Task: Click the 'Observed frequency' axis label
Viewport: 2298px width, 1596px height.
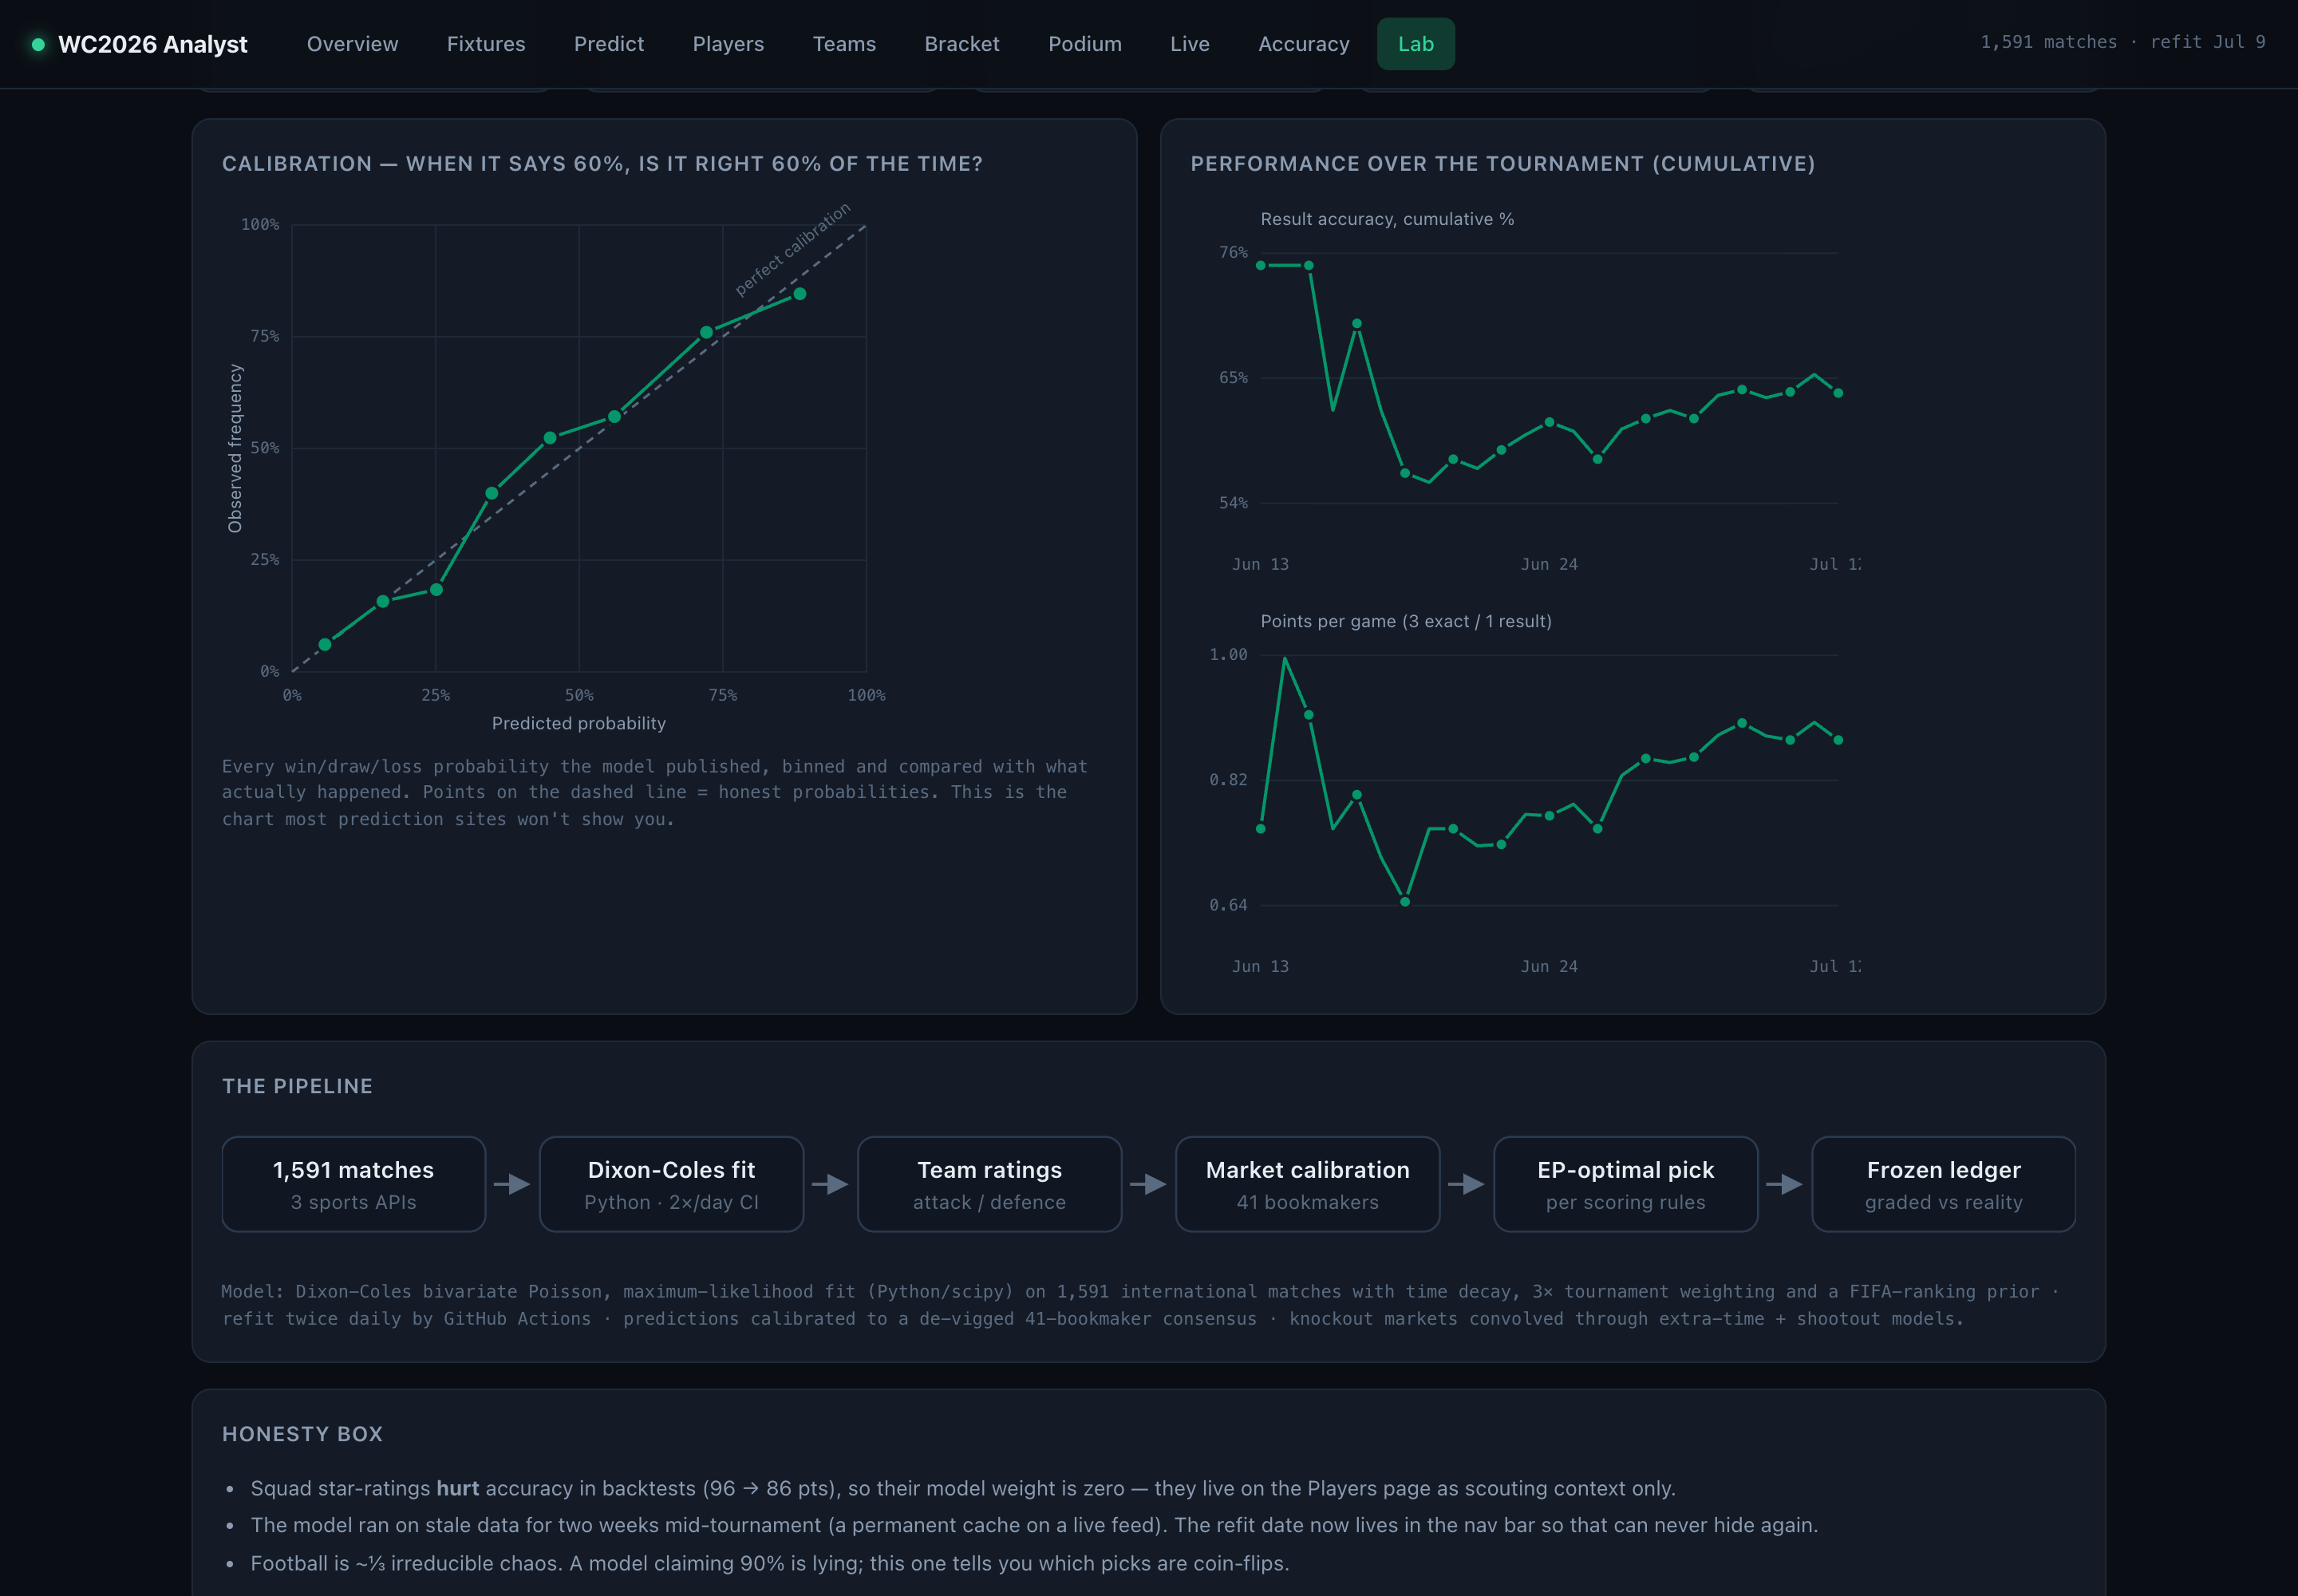Action: tap(235, 448)
